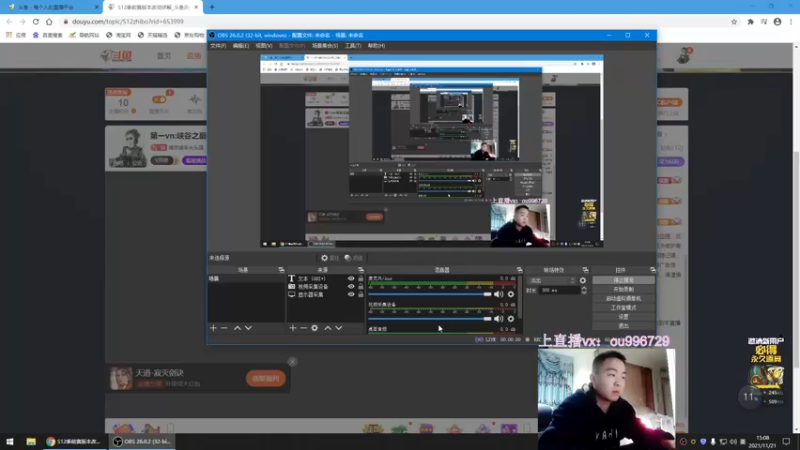
Task: Open transition properties gear beside 淡出
Action: 583,280
